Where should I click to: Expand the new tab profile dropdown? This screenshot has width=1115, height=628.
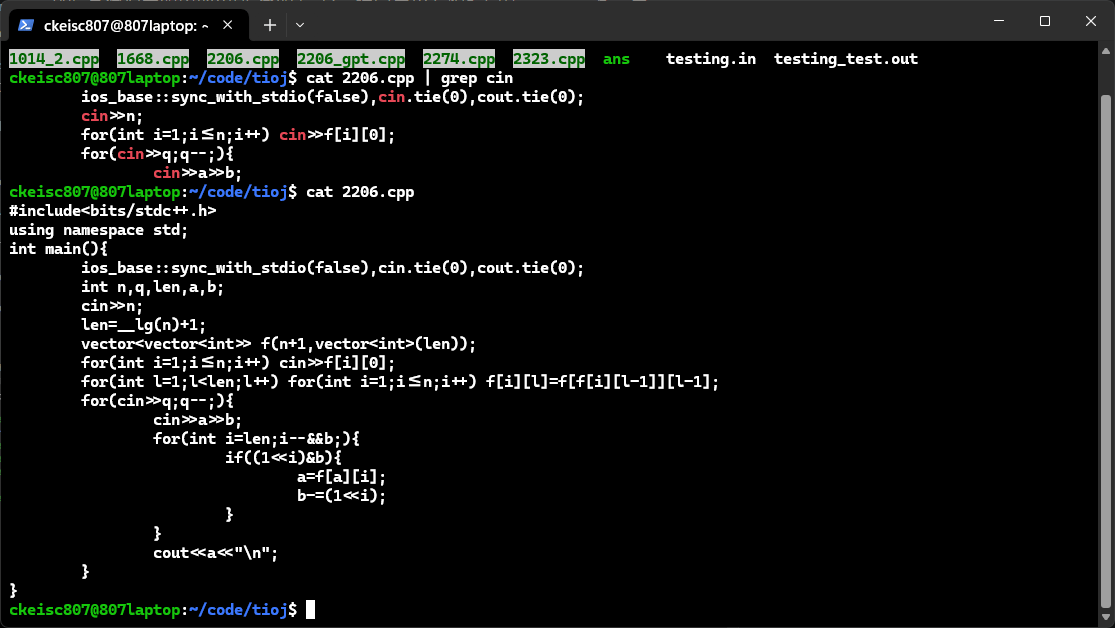tap(300, 24)
